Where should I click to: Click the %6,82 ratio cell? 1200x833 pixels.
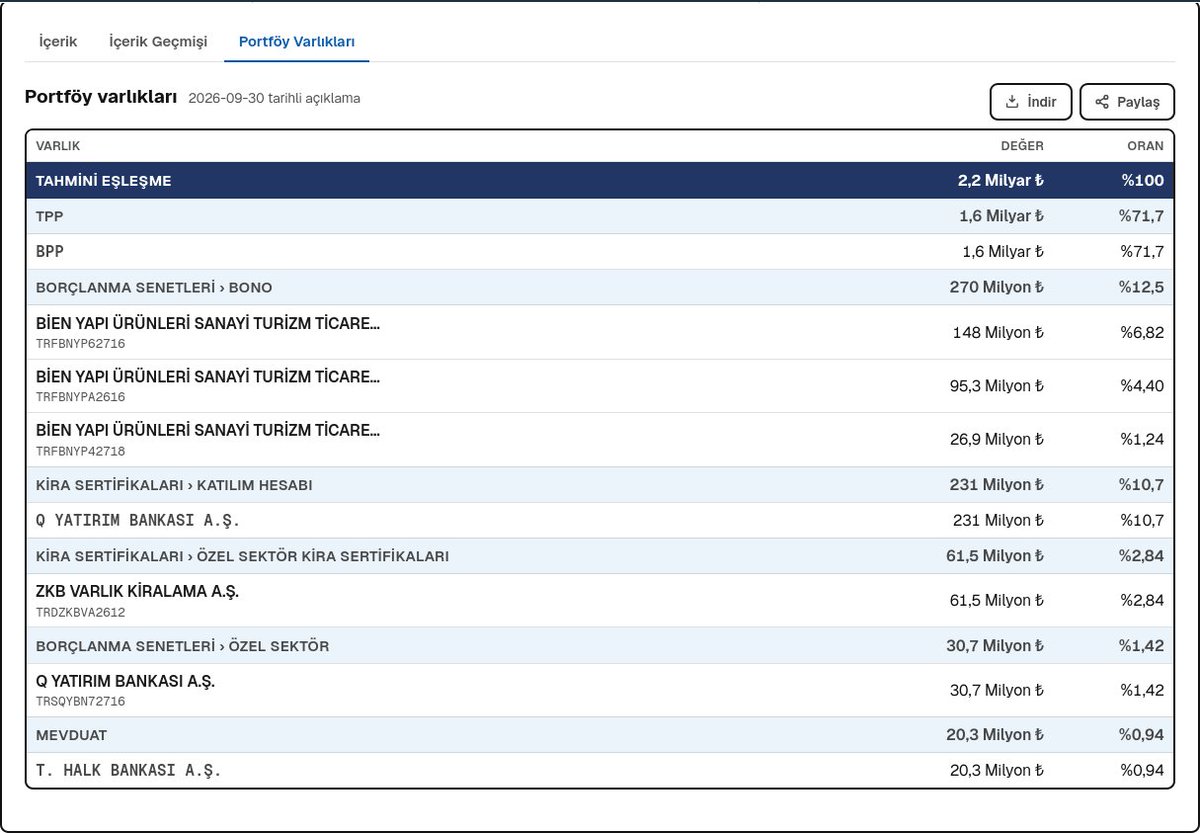[x=1142, y=332]
